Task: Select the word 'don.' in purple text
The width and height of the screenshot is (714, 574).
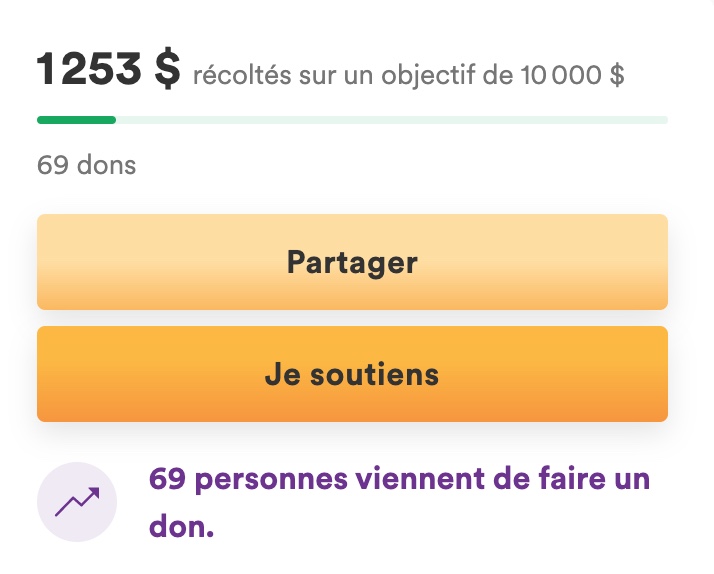Action: coord(181,526)
